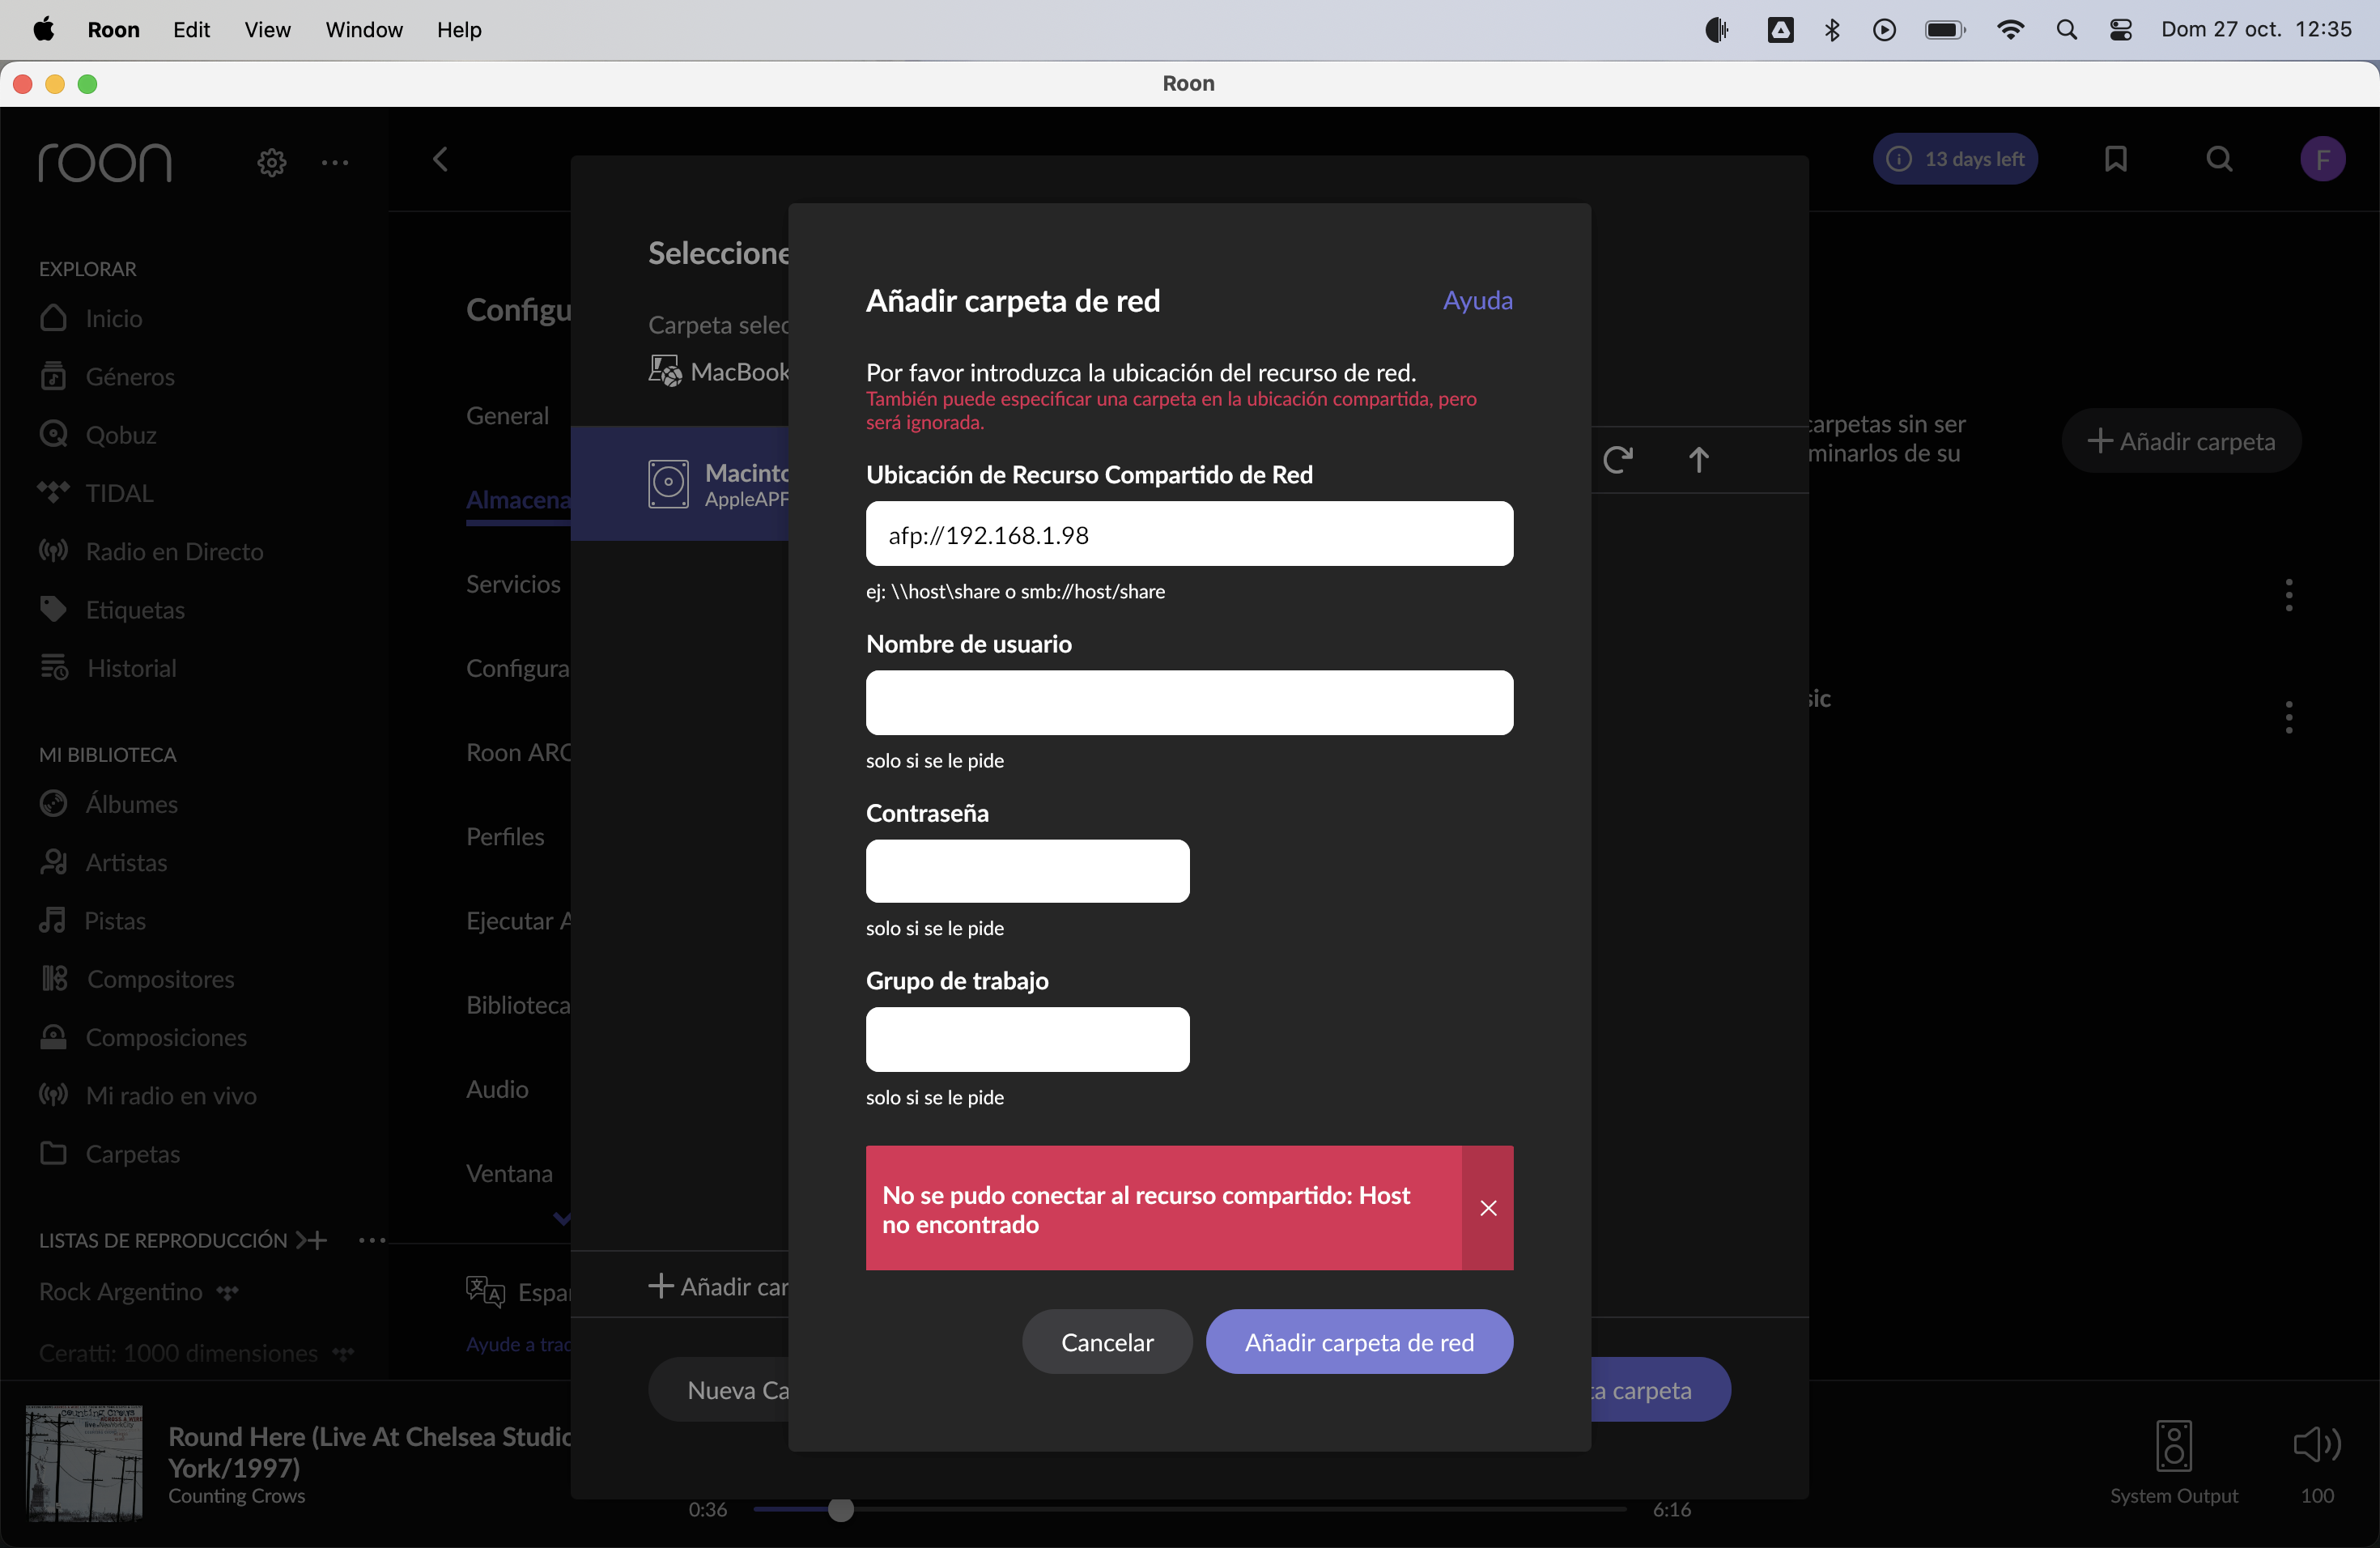Open macOS Control Center icon

coord(2120,30)
